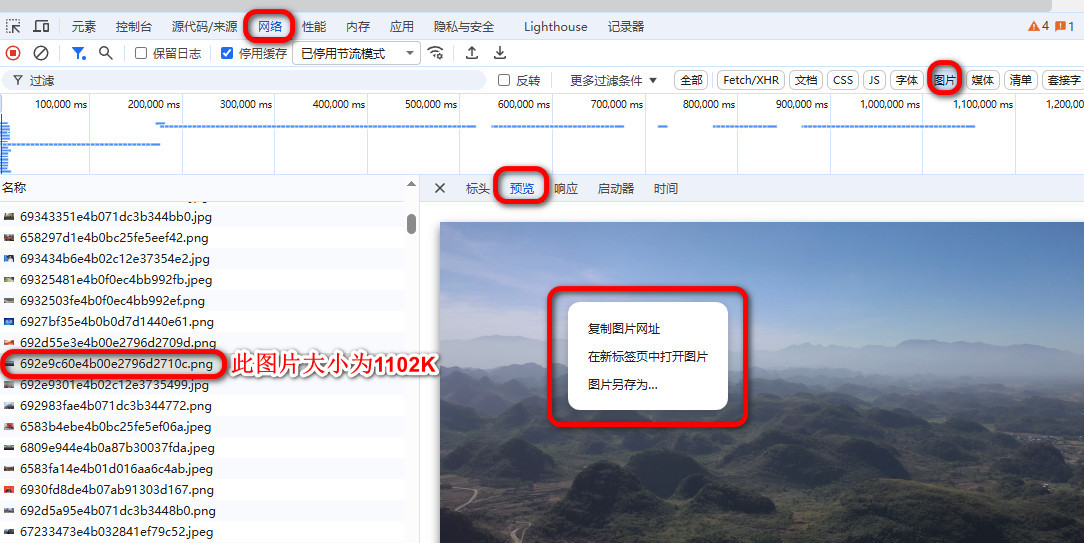Uncheck the 停用缓存 checkbox
Image resolution: width=1084 pixels, height=543 pixels.
click(227, 54)
